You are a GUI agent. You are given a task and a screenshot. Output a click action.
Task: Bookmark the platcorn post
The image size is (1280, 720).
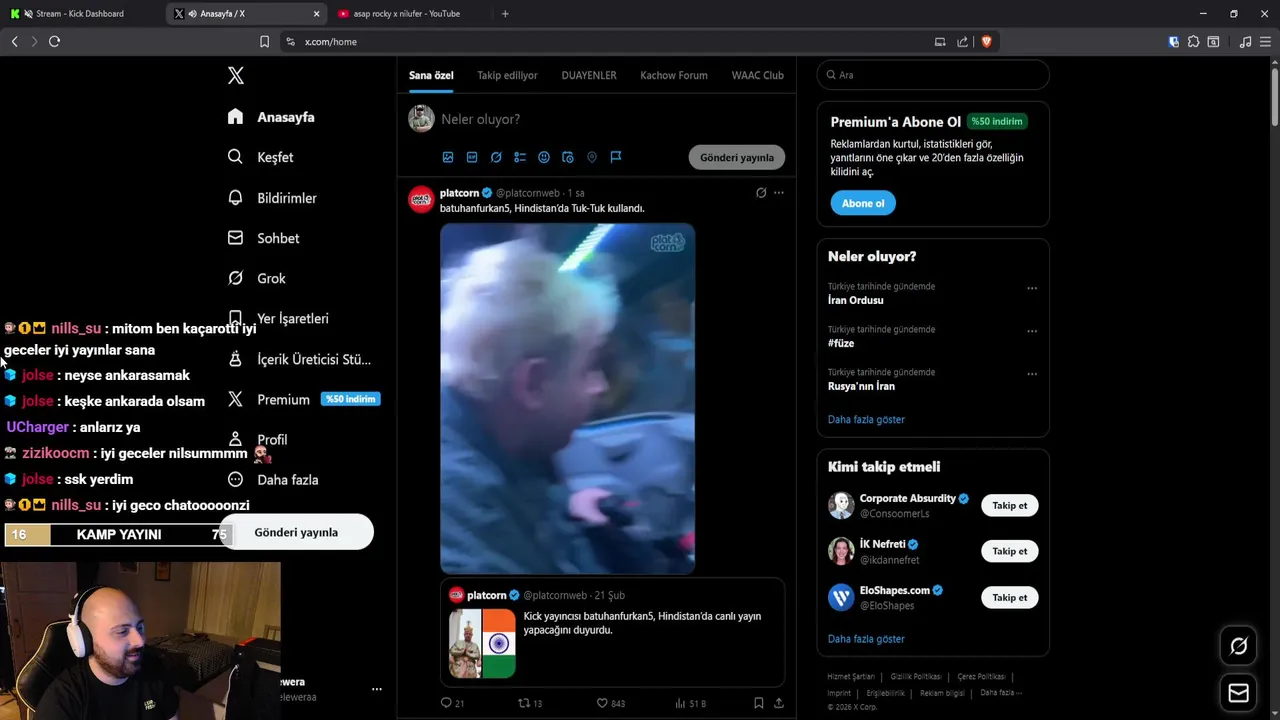click(x=758, y=703)
